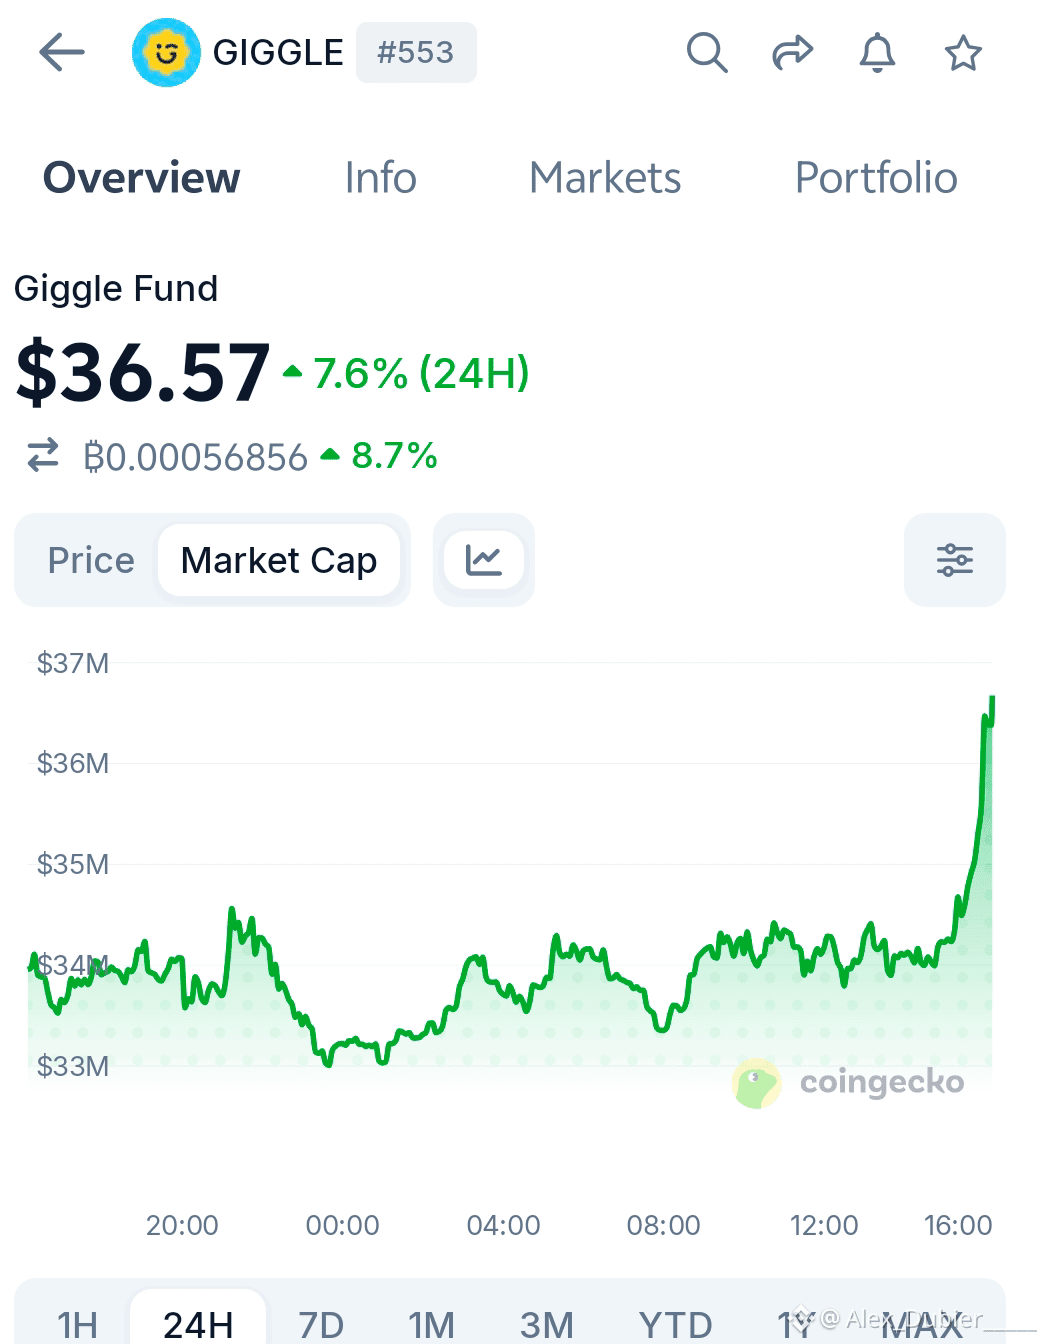Tap the back arrow icon
1045x1344 pixels.
point(62,52)
